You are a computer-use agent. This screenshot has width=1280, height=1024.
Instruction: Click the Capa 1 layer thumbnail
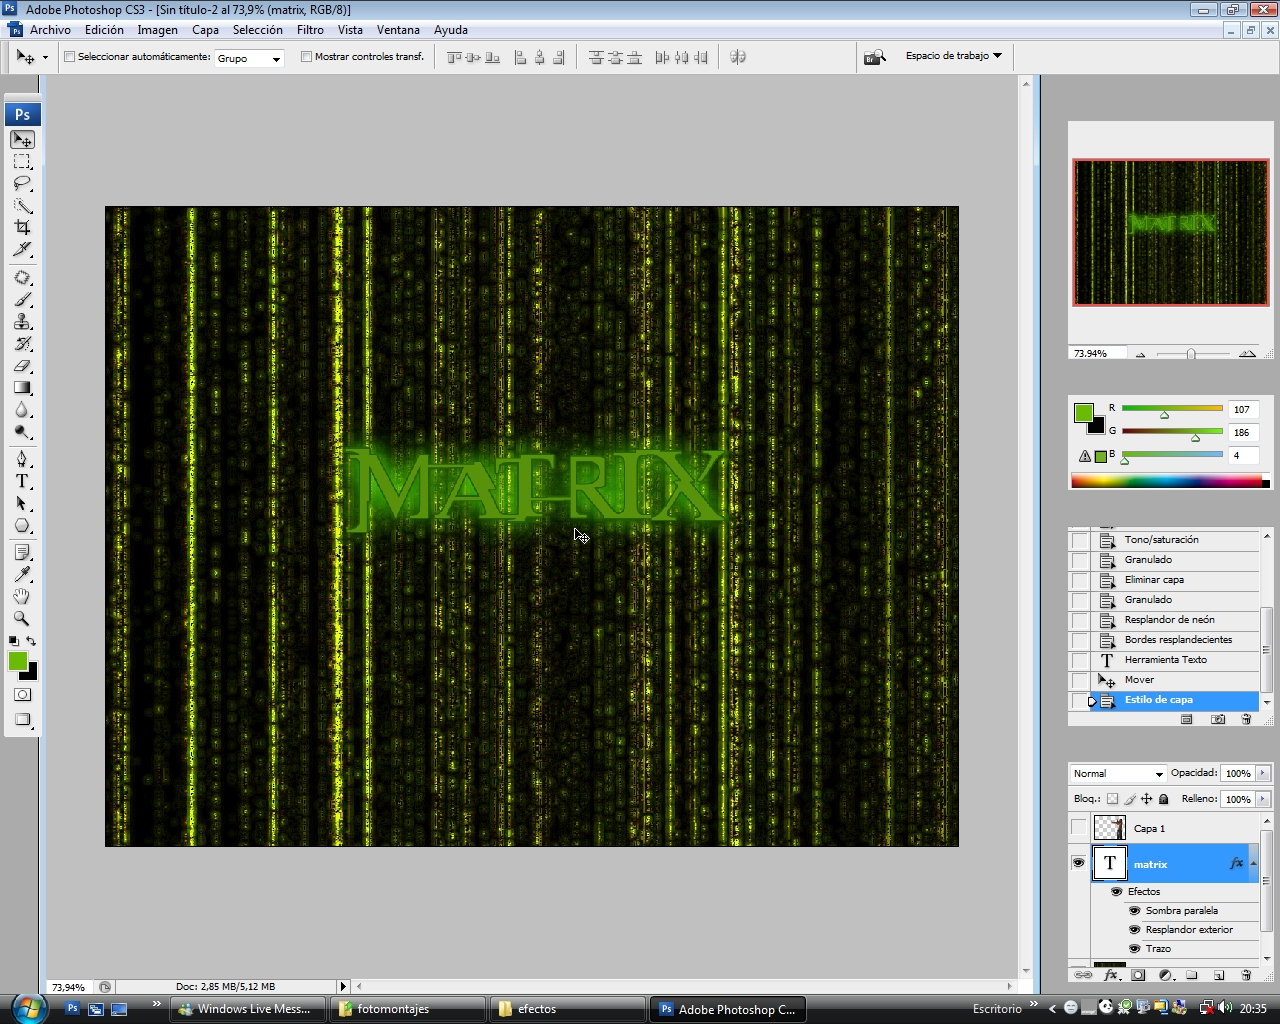coord(1110,828)
